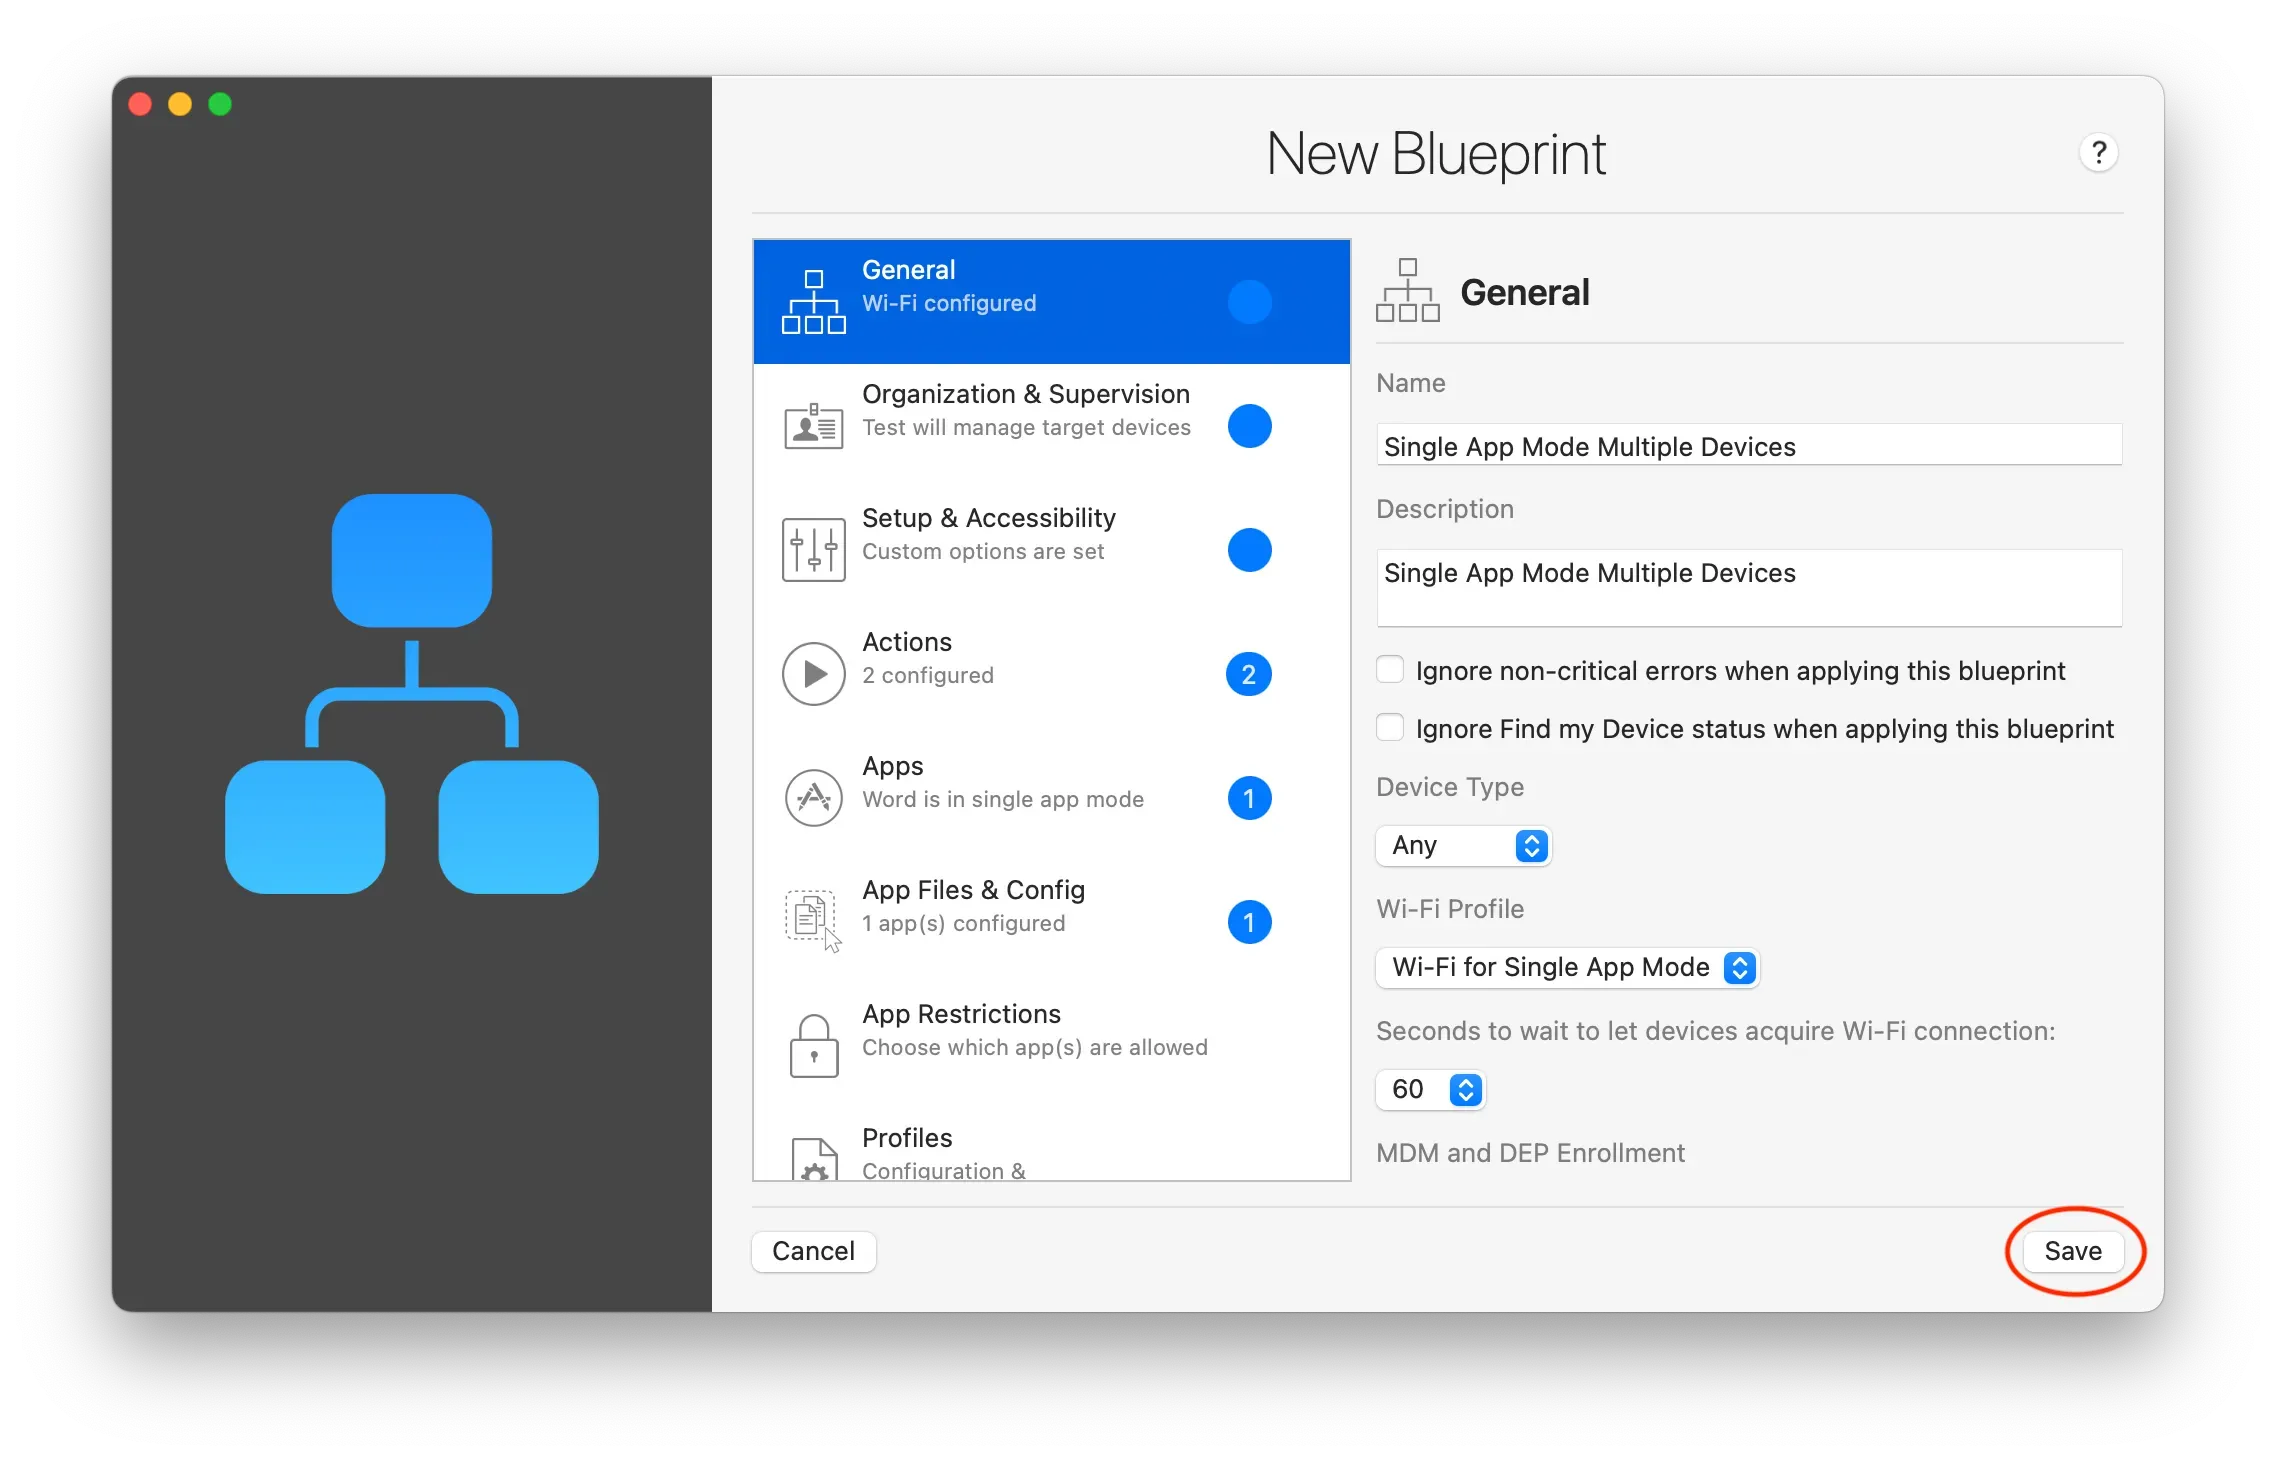Enable Ignore non-critical errors checkbox
The image size is (2276, 1460).
pyautogui.click(x=1390, y=670)
